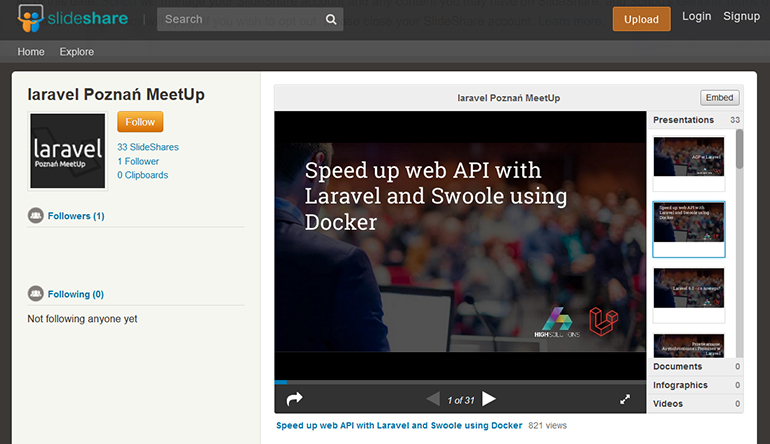Click the main slide image in the player
Viewport: 770px width, 444px height.
click(460, 247)
